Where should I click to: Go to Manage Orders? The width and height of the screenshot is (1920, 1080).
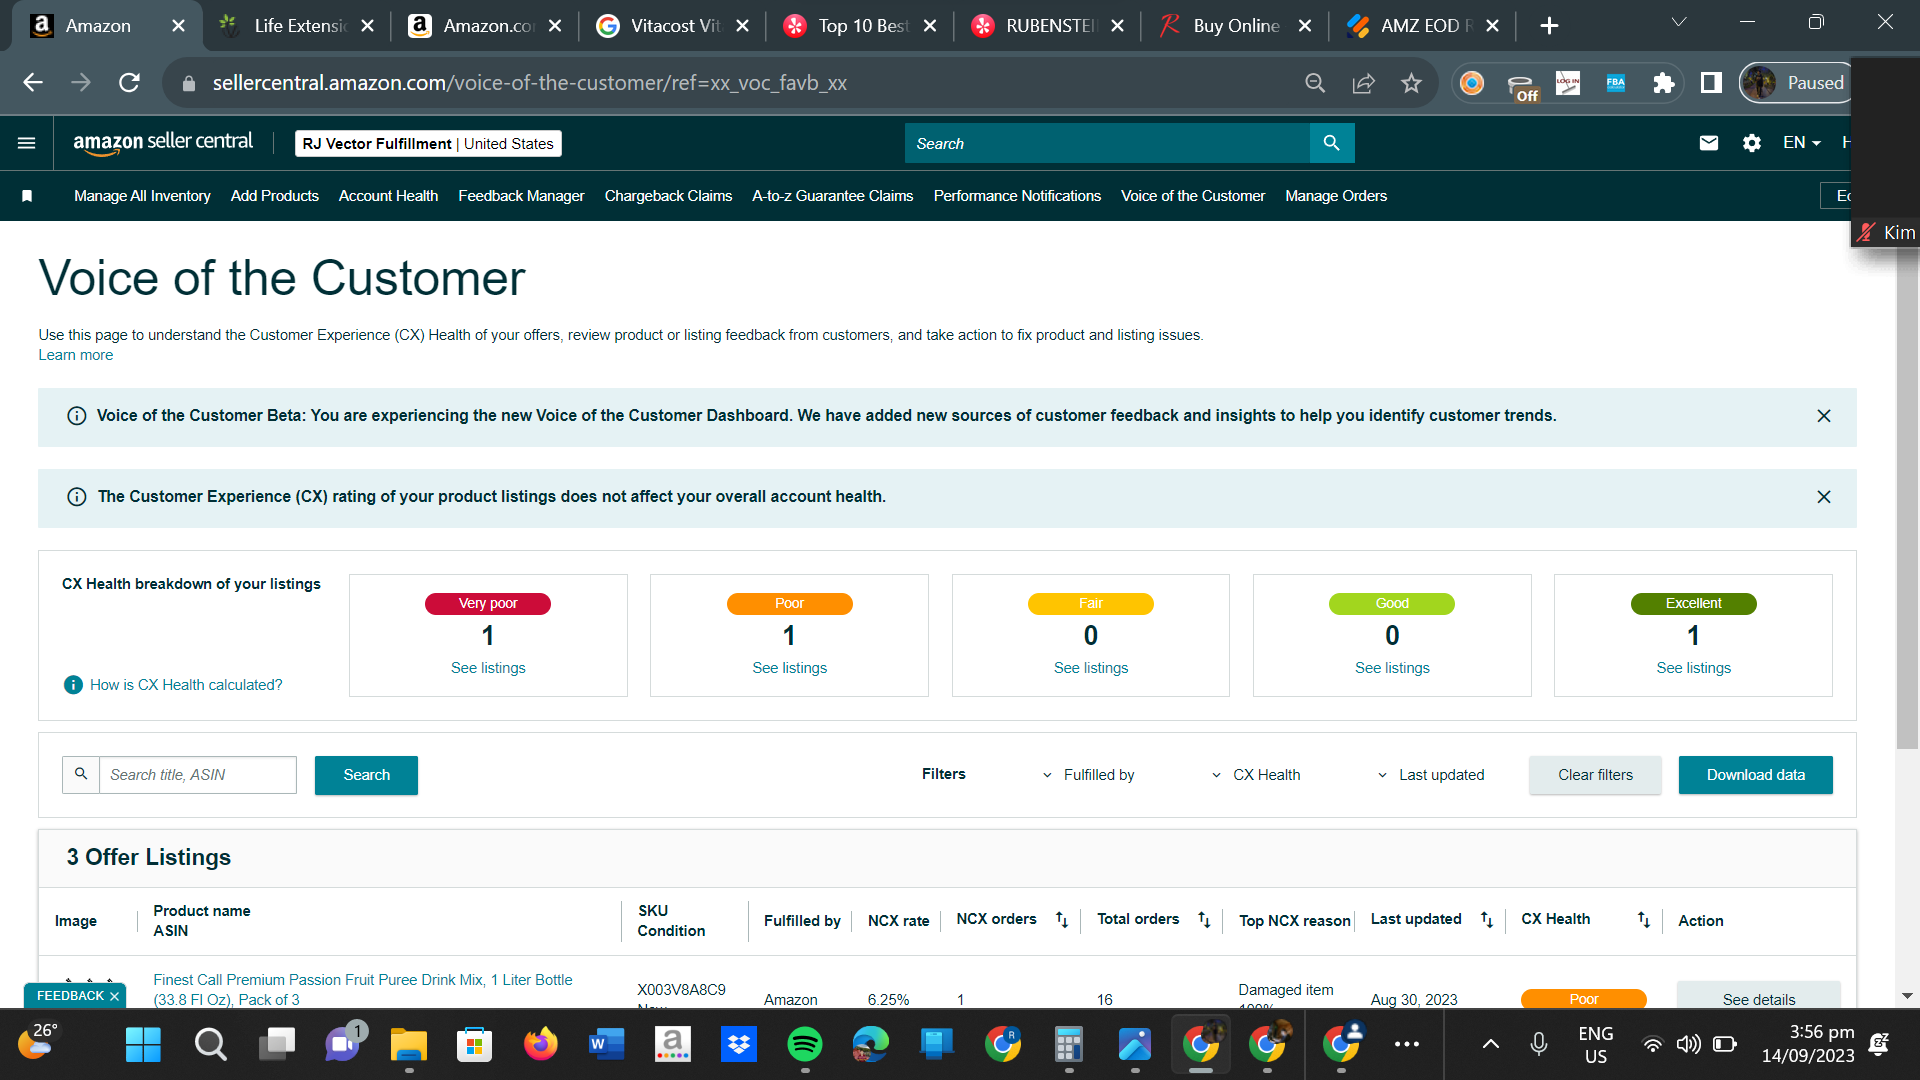point(1336,196)
